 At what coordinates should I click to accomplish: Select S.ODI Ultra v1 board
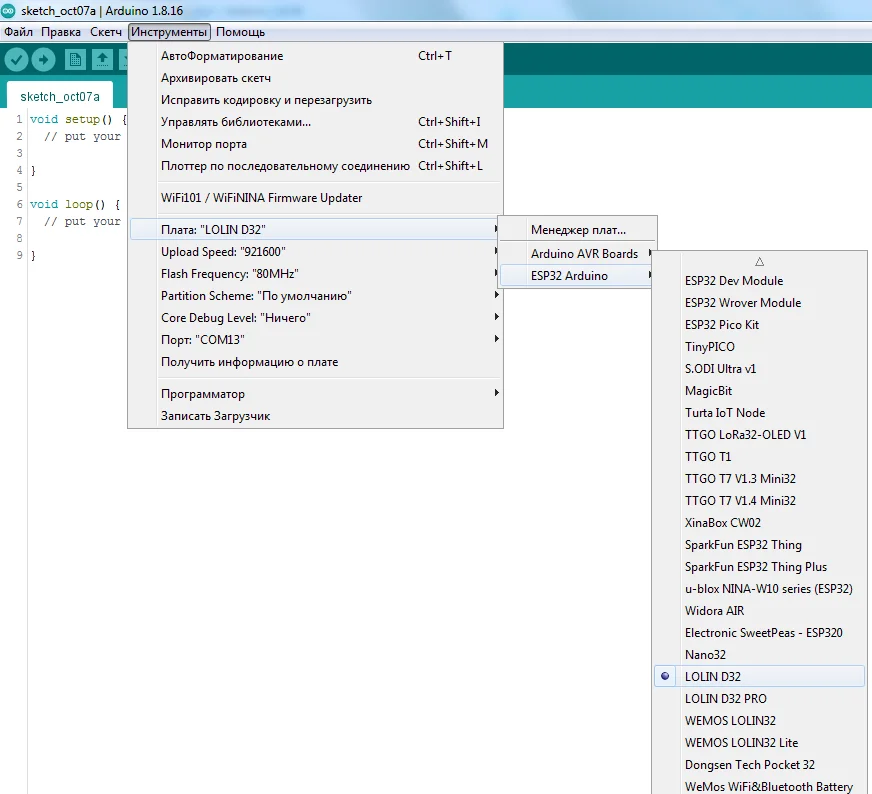click(x=760, y=369)
